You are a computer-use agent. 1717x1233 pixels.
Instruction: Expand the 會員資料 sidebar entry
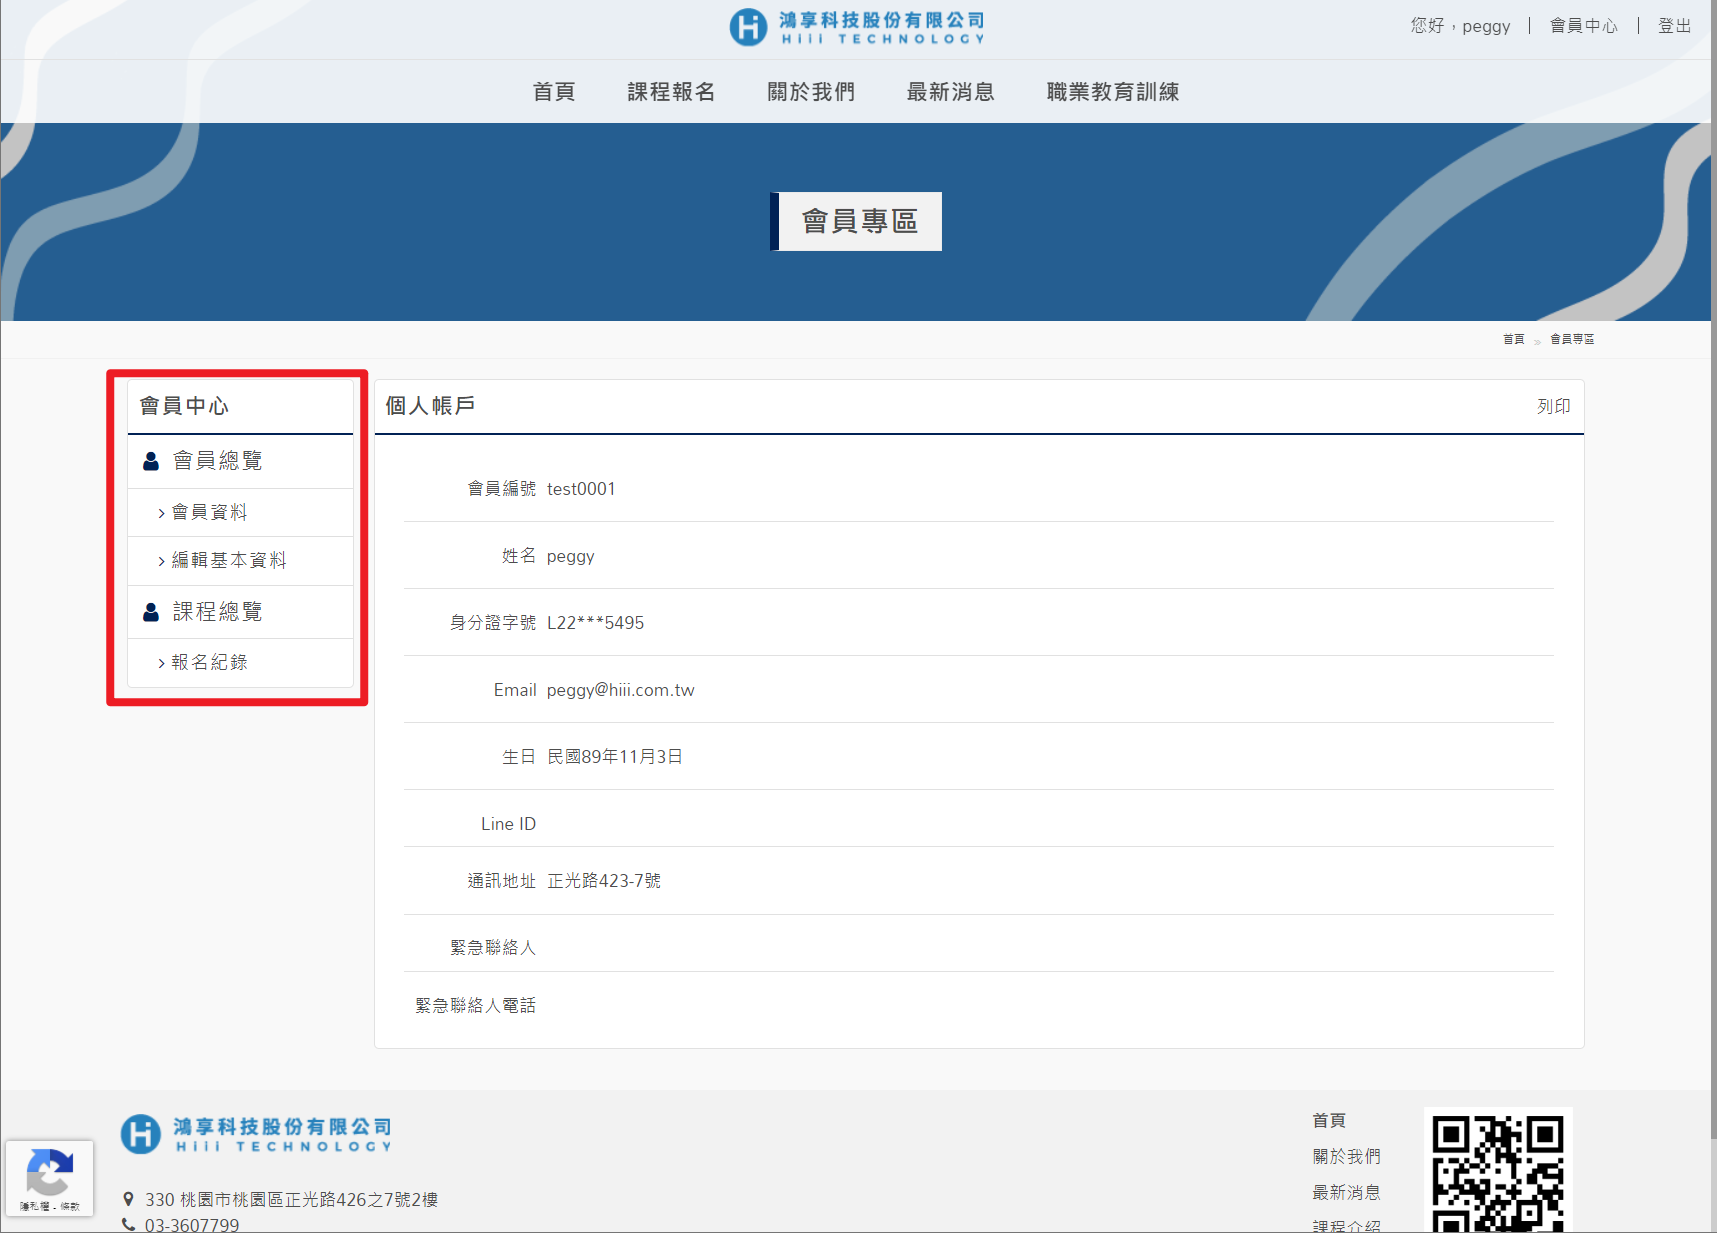[x=209, y=512]
